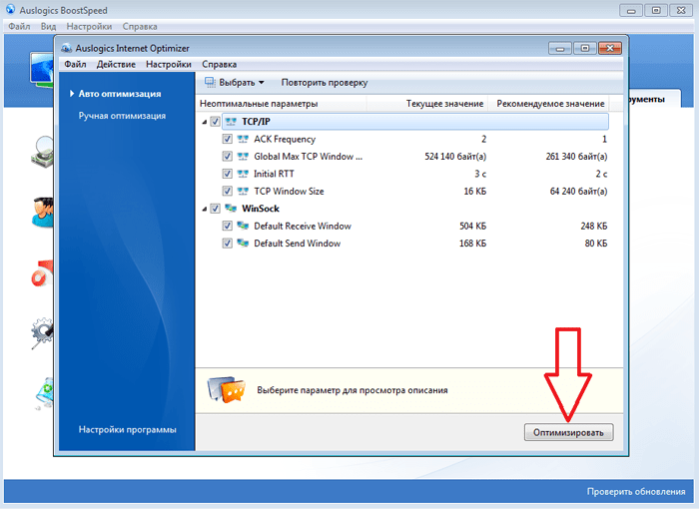Open Настройки программы link
The image size is (699, 509).
point(127,430)
